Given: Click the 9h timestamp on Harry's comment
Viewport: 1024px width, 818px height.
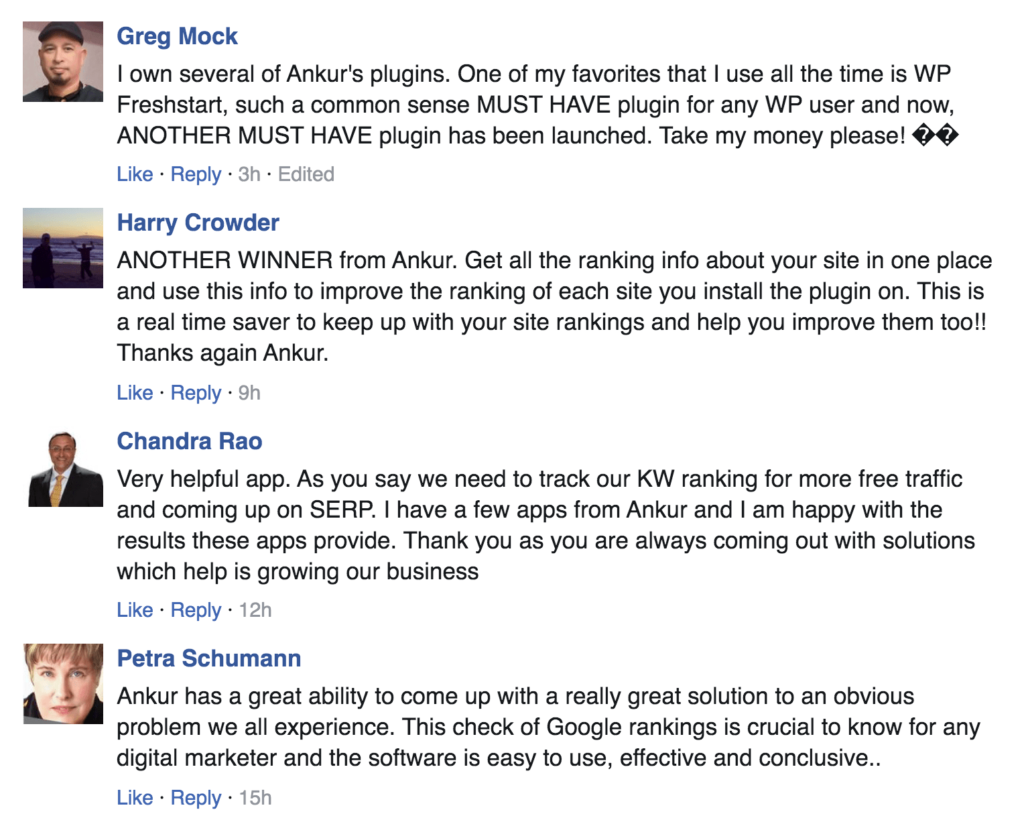Looking at the screenshot, I should click(249, 392).
